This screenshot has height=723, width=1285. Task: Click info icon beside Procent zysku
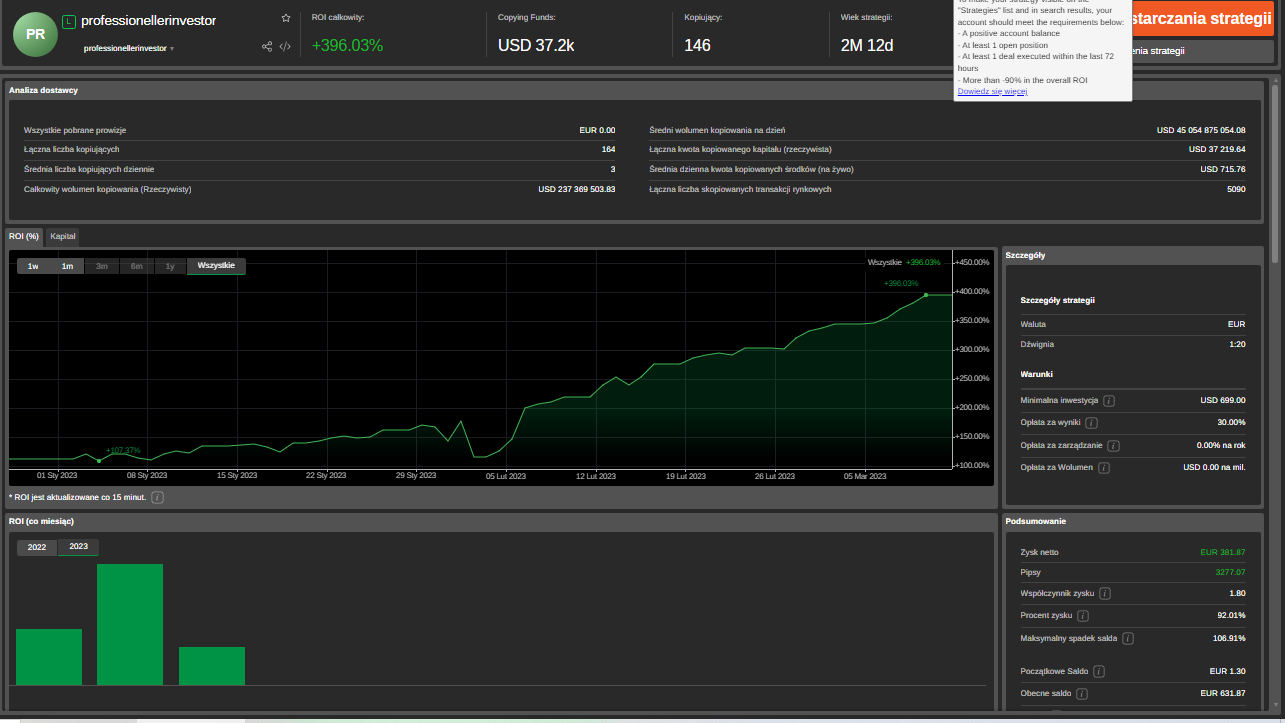pyautogui.click(x=1083, y=615)
